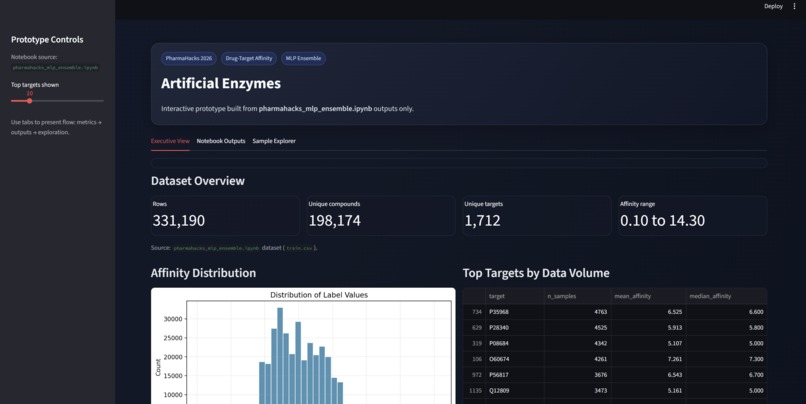Click n_samples value 4763

[577, 312]
